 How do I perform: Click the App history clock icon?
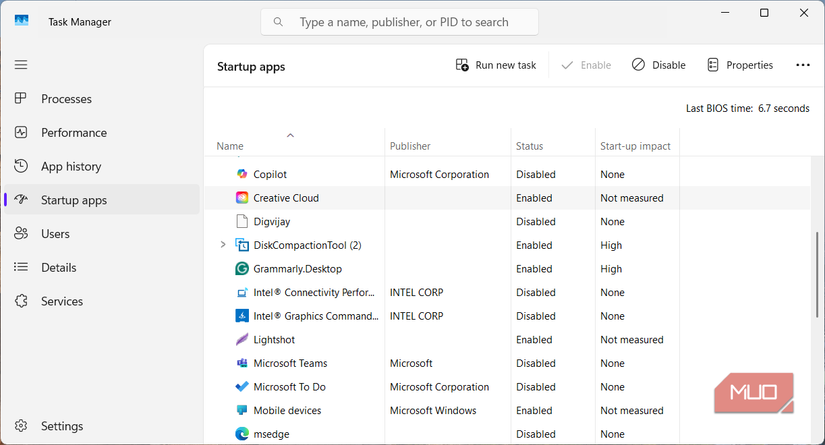(21, 166)
